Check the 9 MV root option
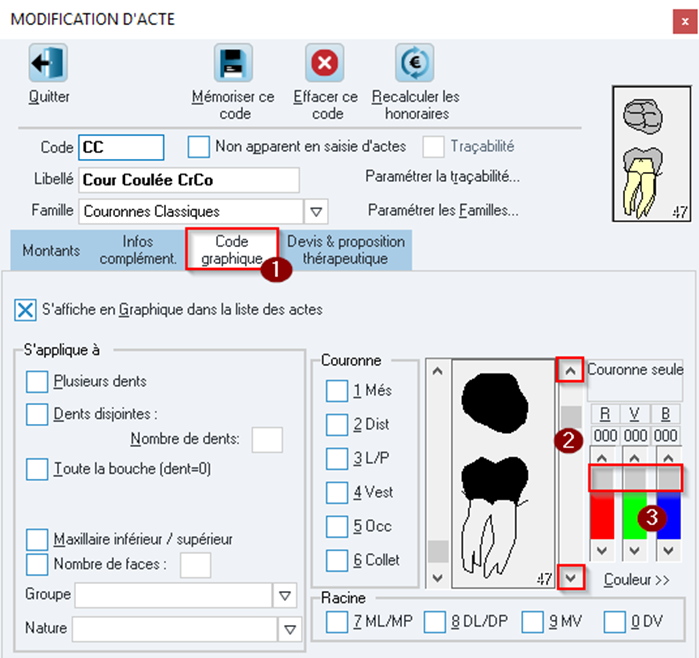The height and width of the screenshot is (658, 699). coord(533,622)
